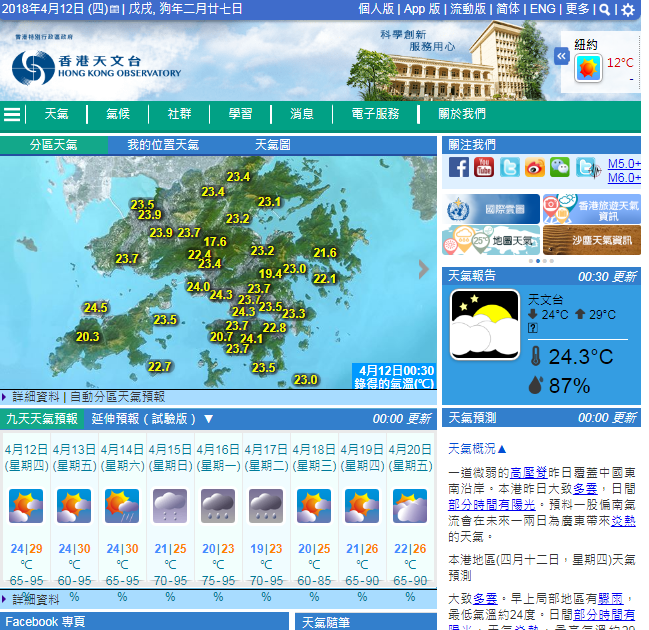Image resolution: width=649 pixels, height=630 pixels.
Task: Collapse world weather panel with double-chevron
Action: coord(561,57)
